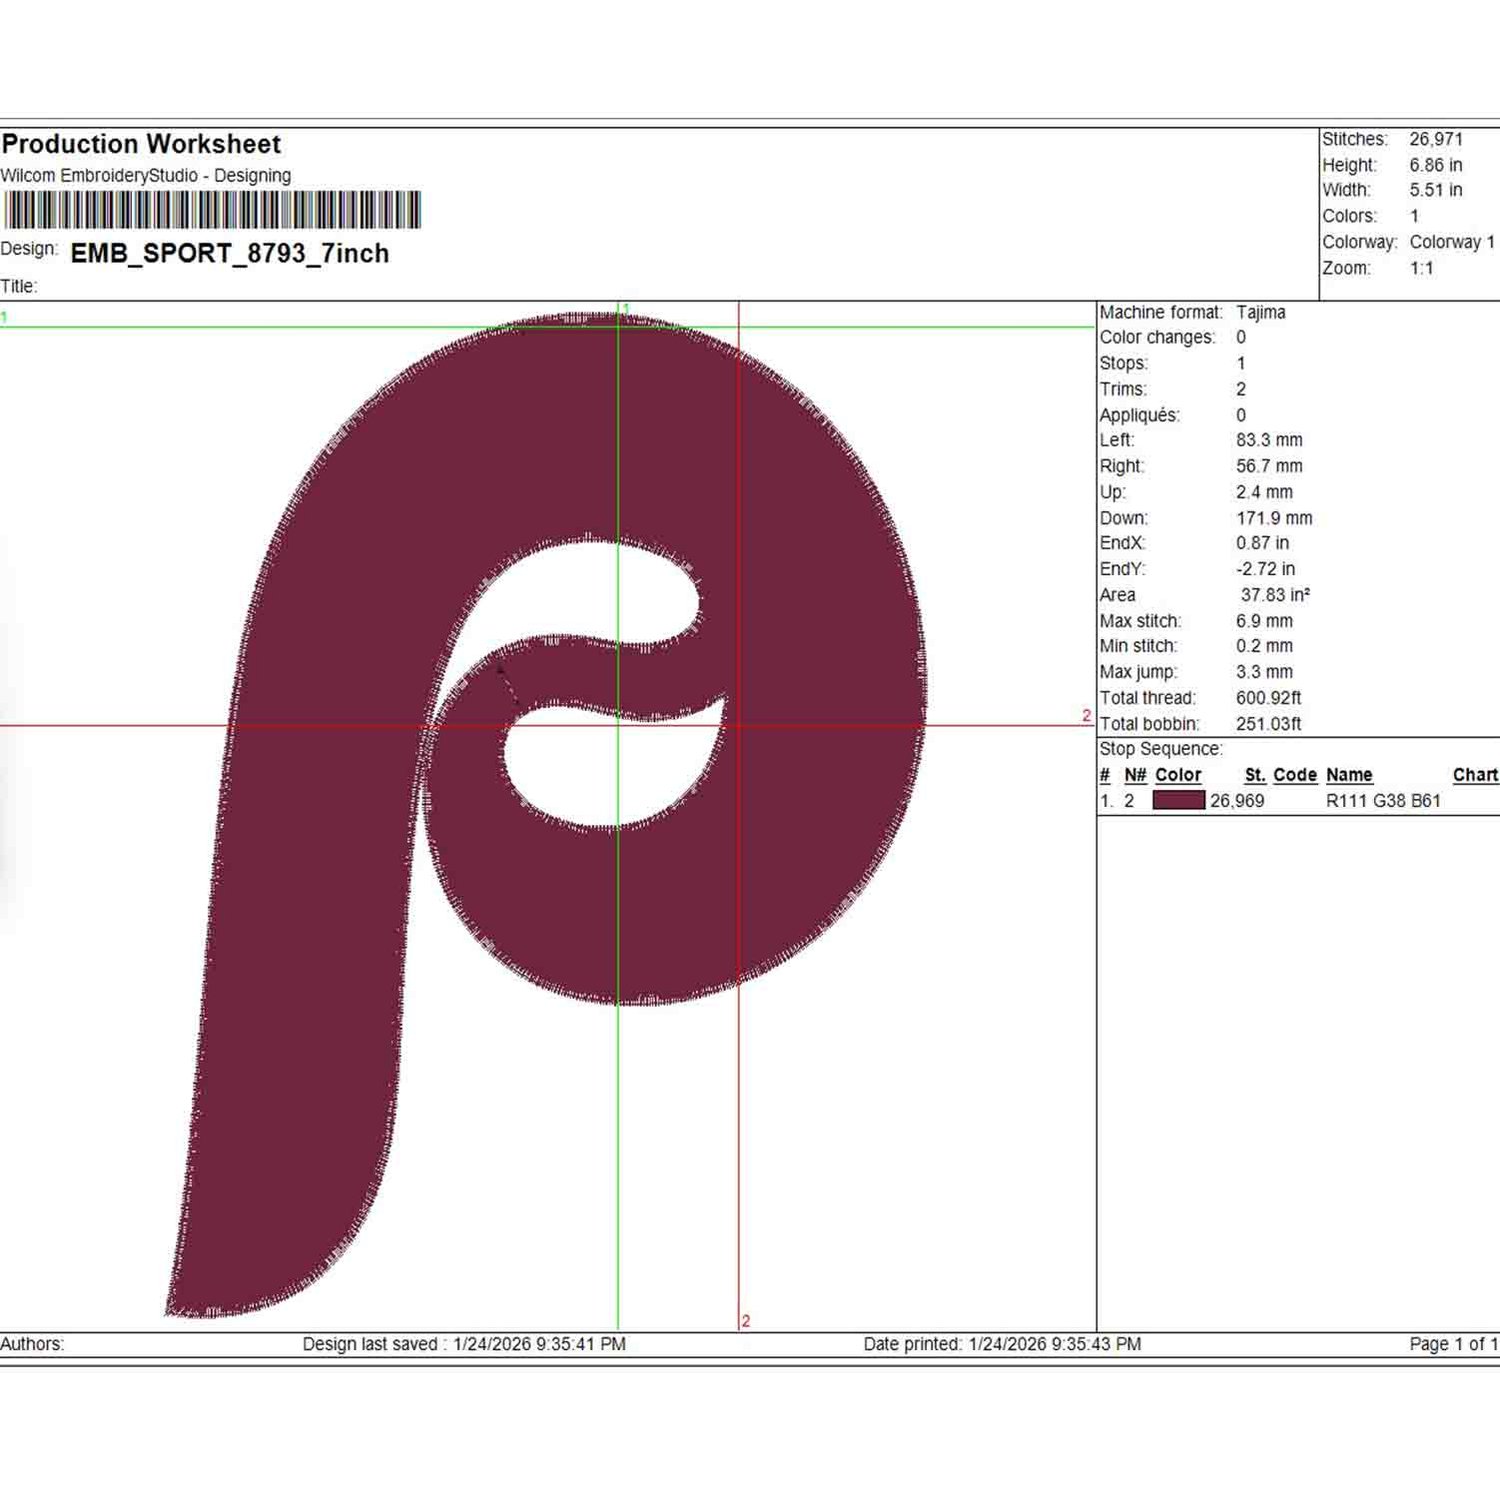Click the 'Name' column header
Image resolution: width=1500 pixels, height=1495 pixels.
pos(1349,775)
